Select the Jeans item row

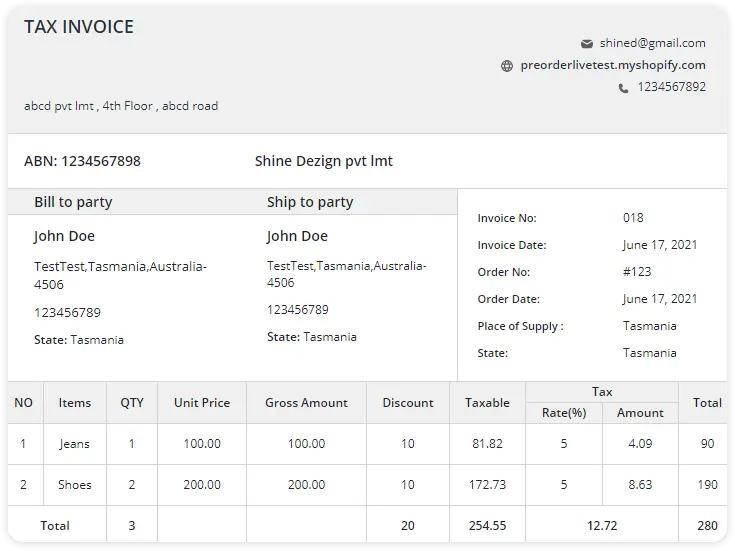pos(75,444)
